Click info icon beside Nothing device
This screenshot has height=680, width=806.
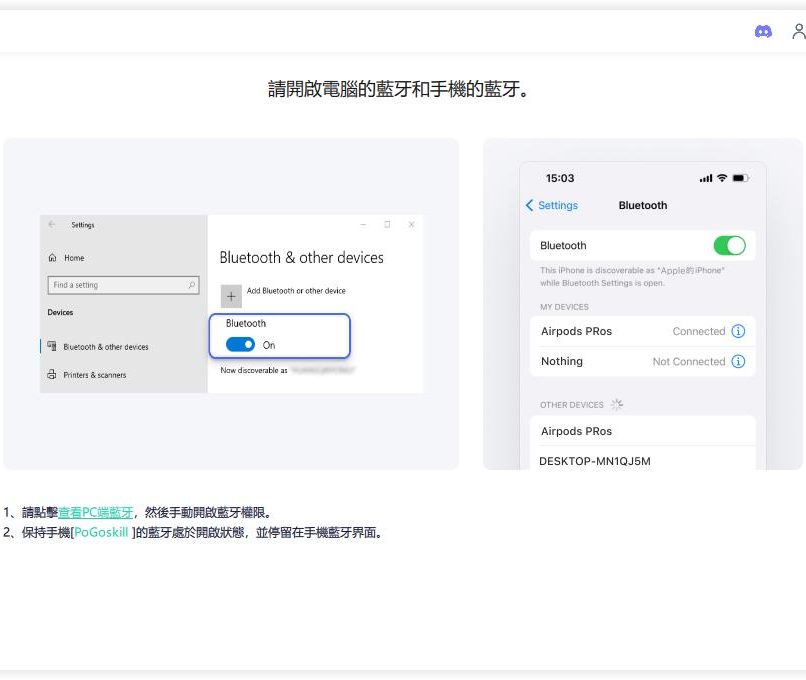point(738,361)
